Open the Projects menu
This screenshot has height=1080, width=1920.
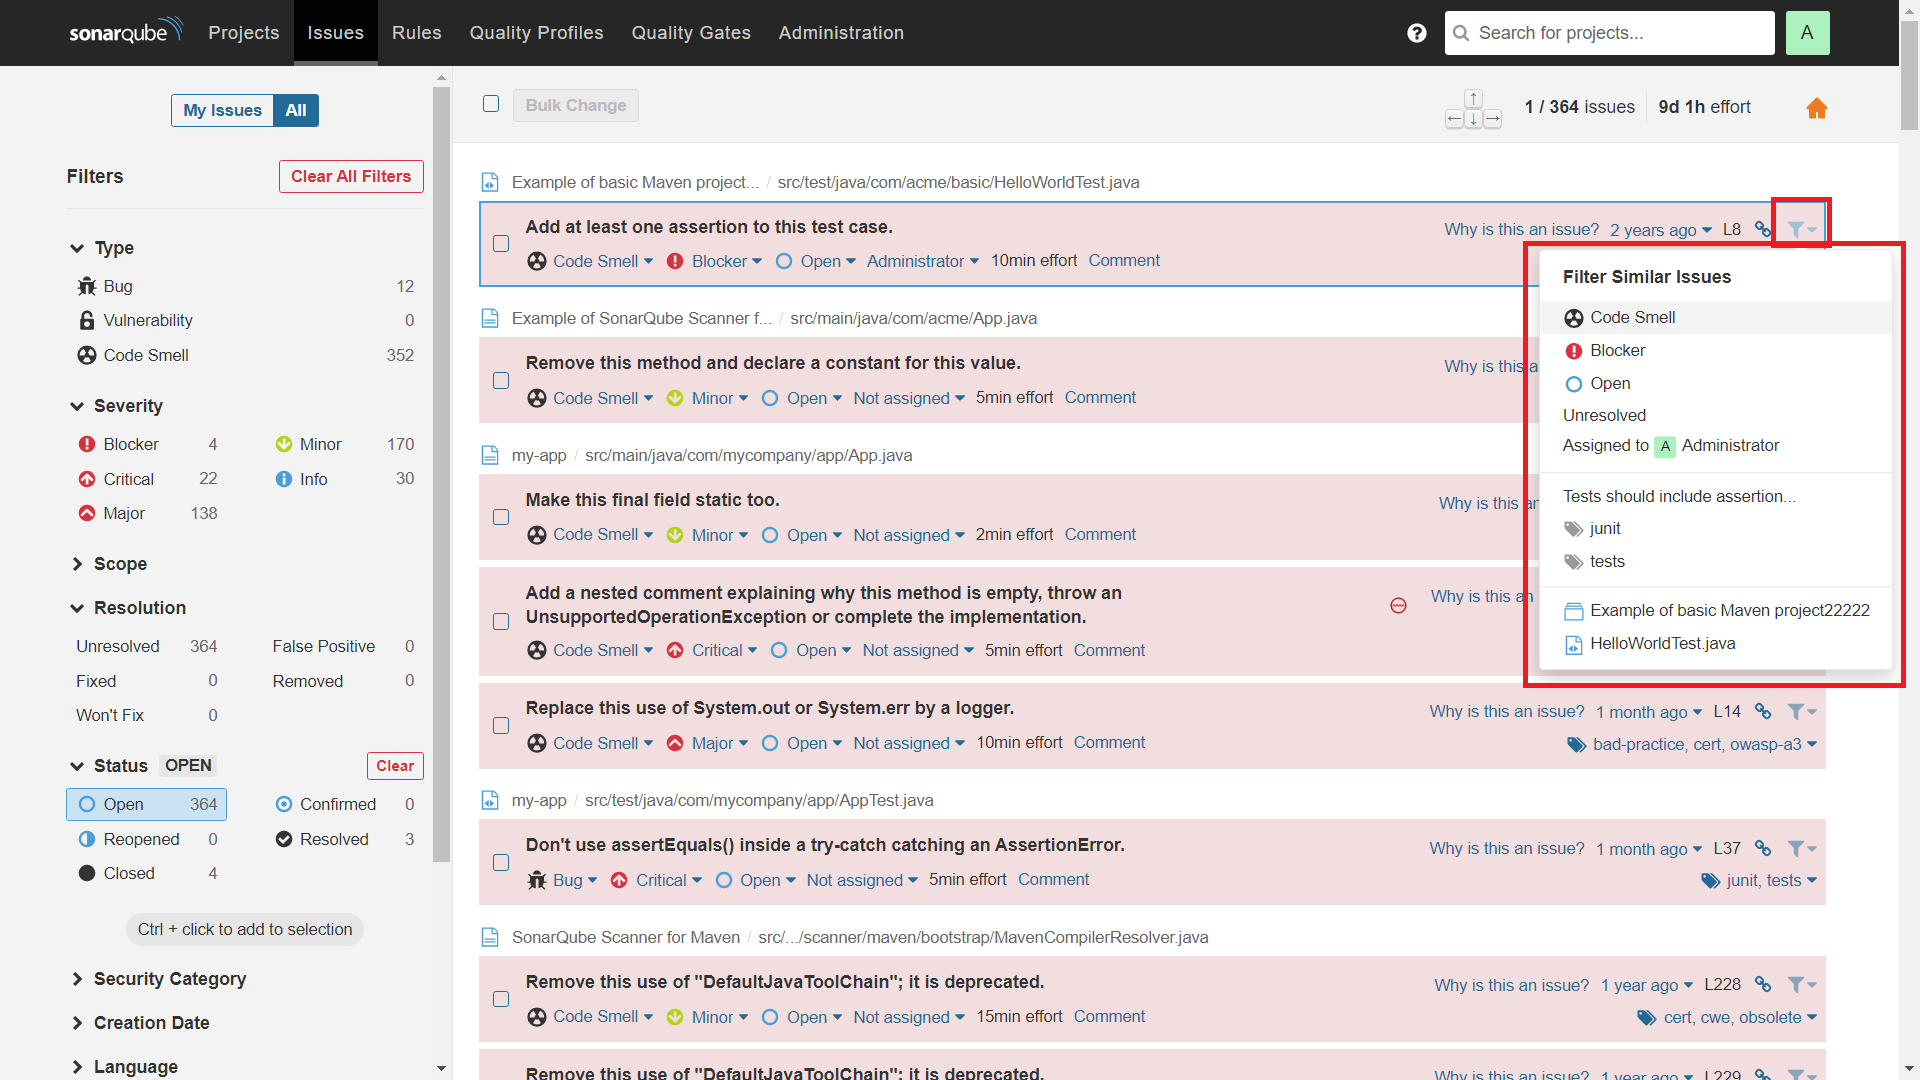(x=243, y=33)
